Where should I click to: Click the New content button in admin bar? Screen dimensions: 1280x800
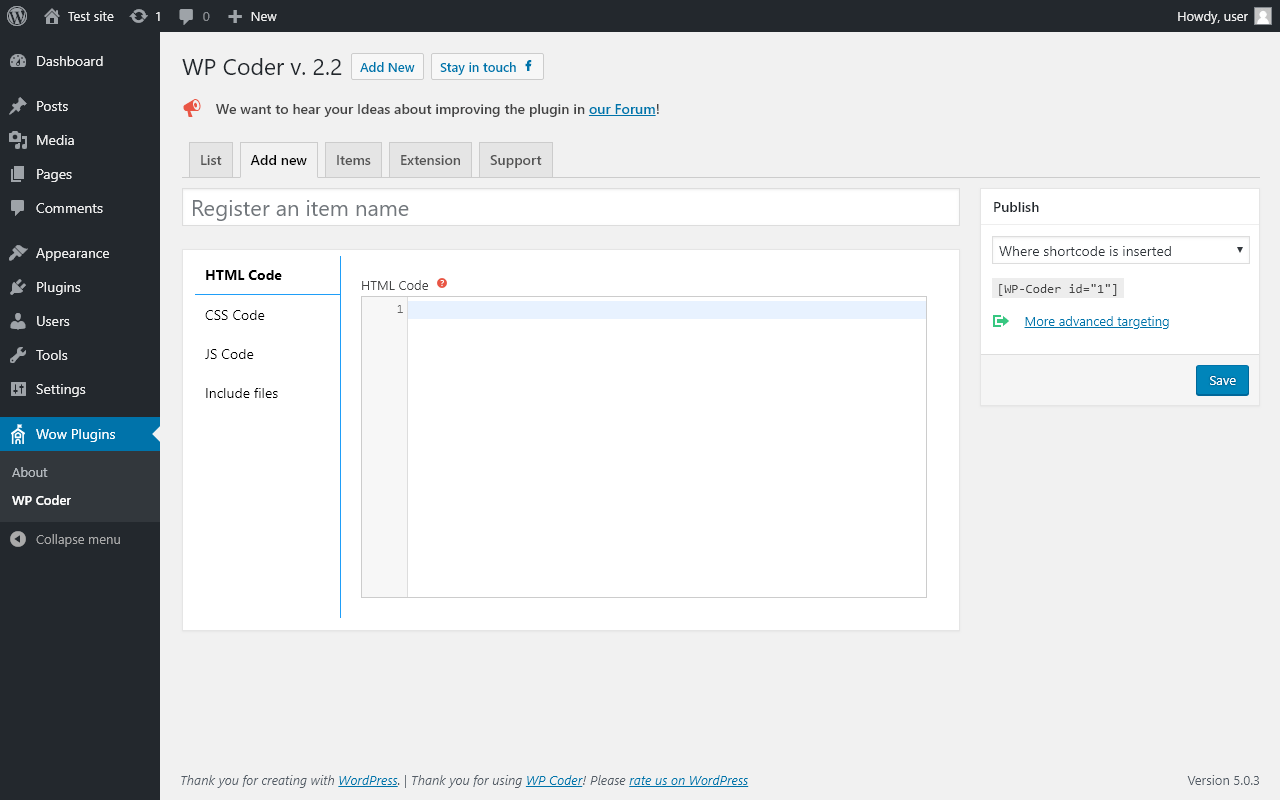252,16
